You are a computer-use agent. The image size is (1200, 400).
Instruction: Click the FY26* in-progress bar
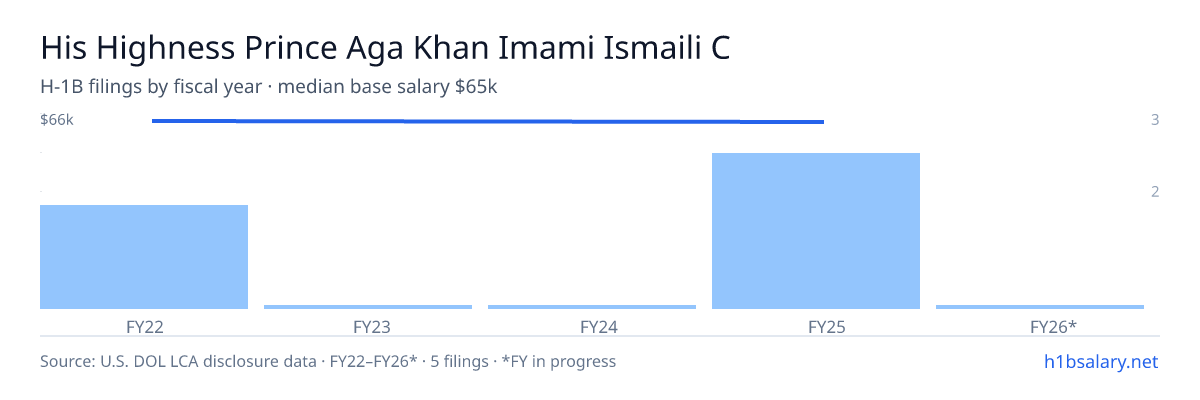(1040, 307)
